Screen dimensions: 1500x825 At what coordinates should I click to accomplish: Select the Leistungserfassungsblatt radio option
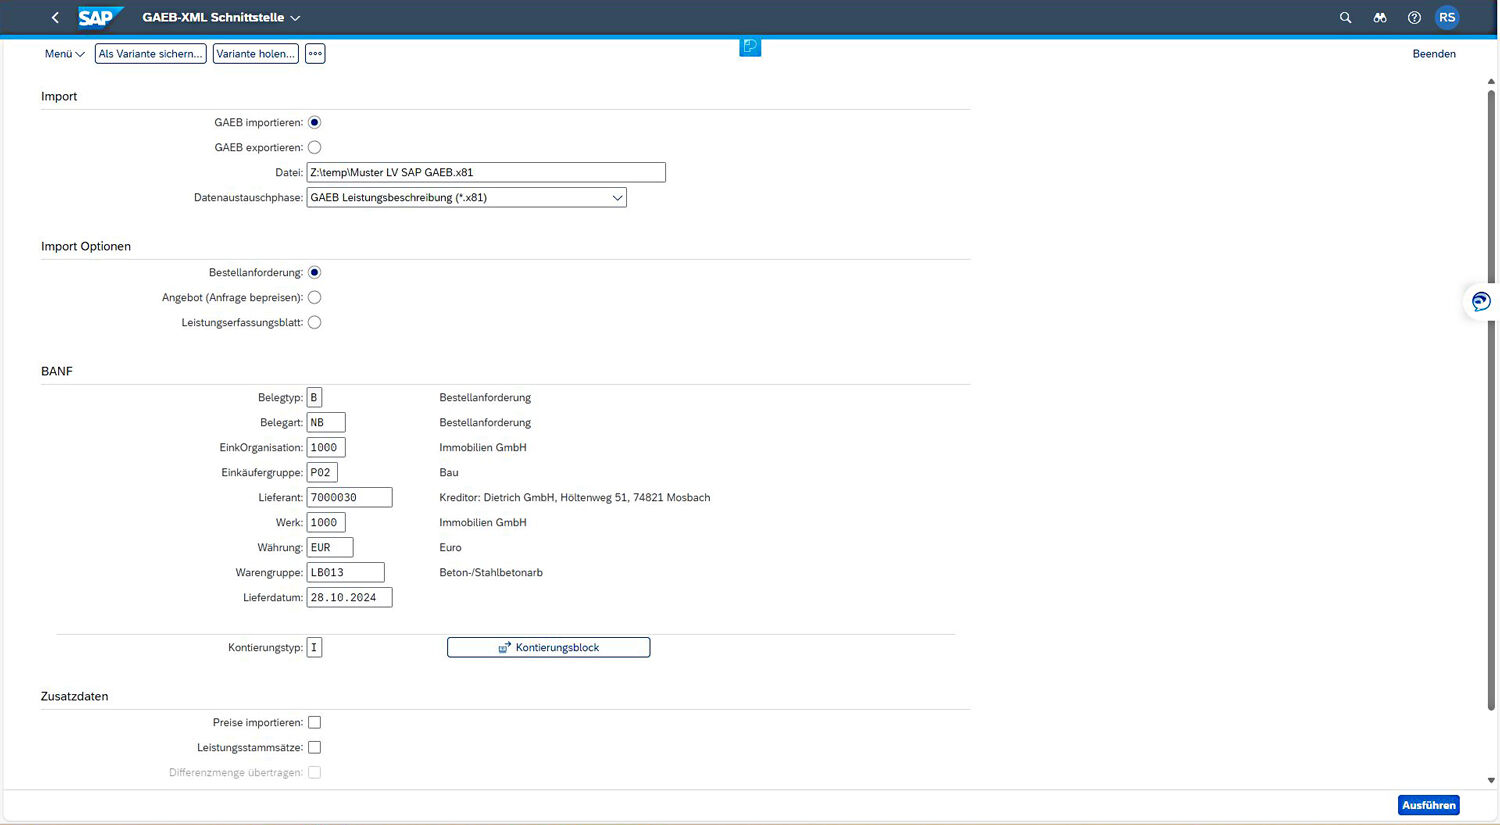click(315, 322)
